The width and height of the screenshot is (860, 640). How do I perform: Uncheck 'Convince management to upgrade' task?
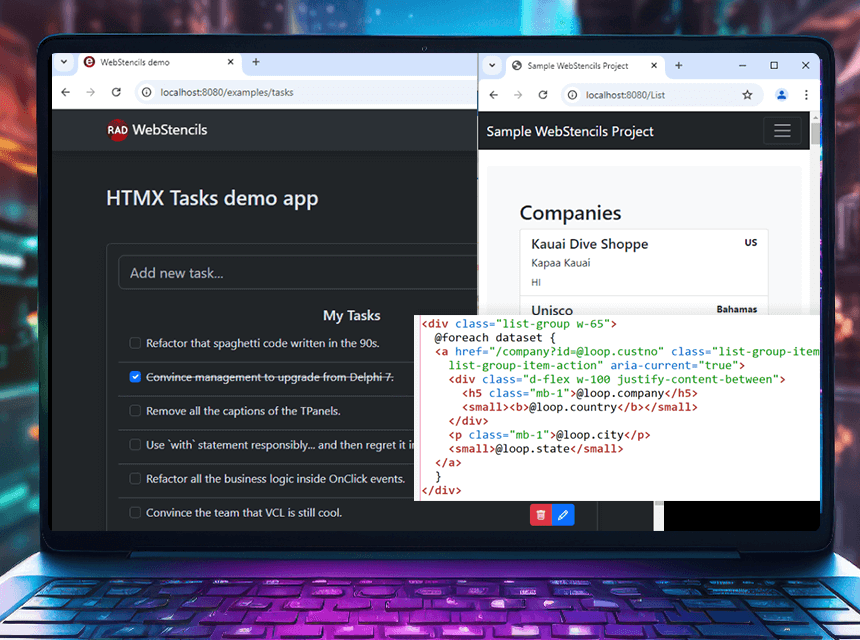click(x=135, y=377)
